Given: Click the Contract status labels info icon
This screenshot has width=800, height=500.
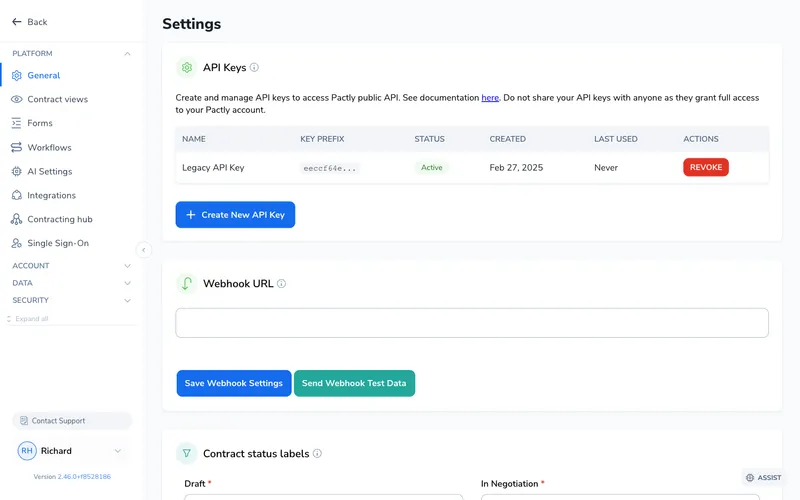Looking at the screenshot, I should click(317, 454).
